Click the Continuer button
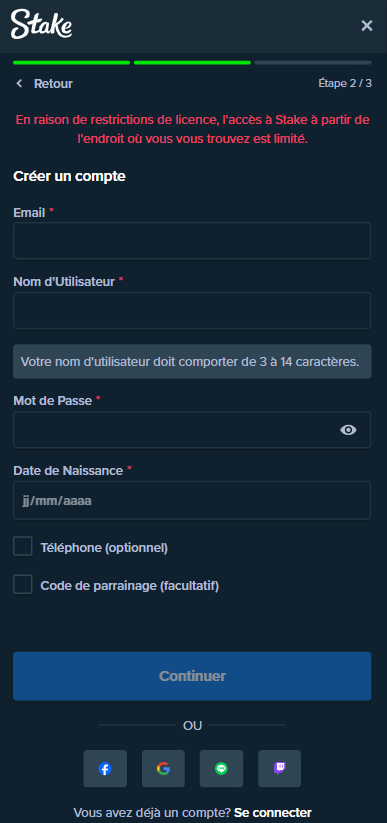Image resolution: width=387 pixels, height=823 pixels. pyautogui.click(x=192, y=676)
